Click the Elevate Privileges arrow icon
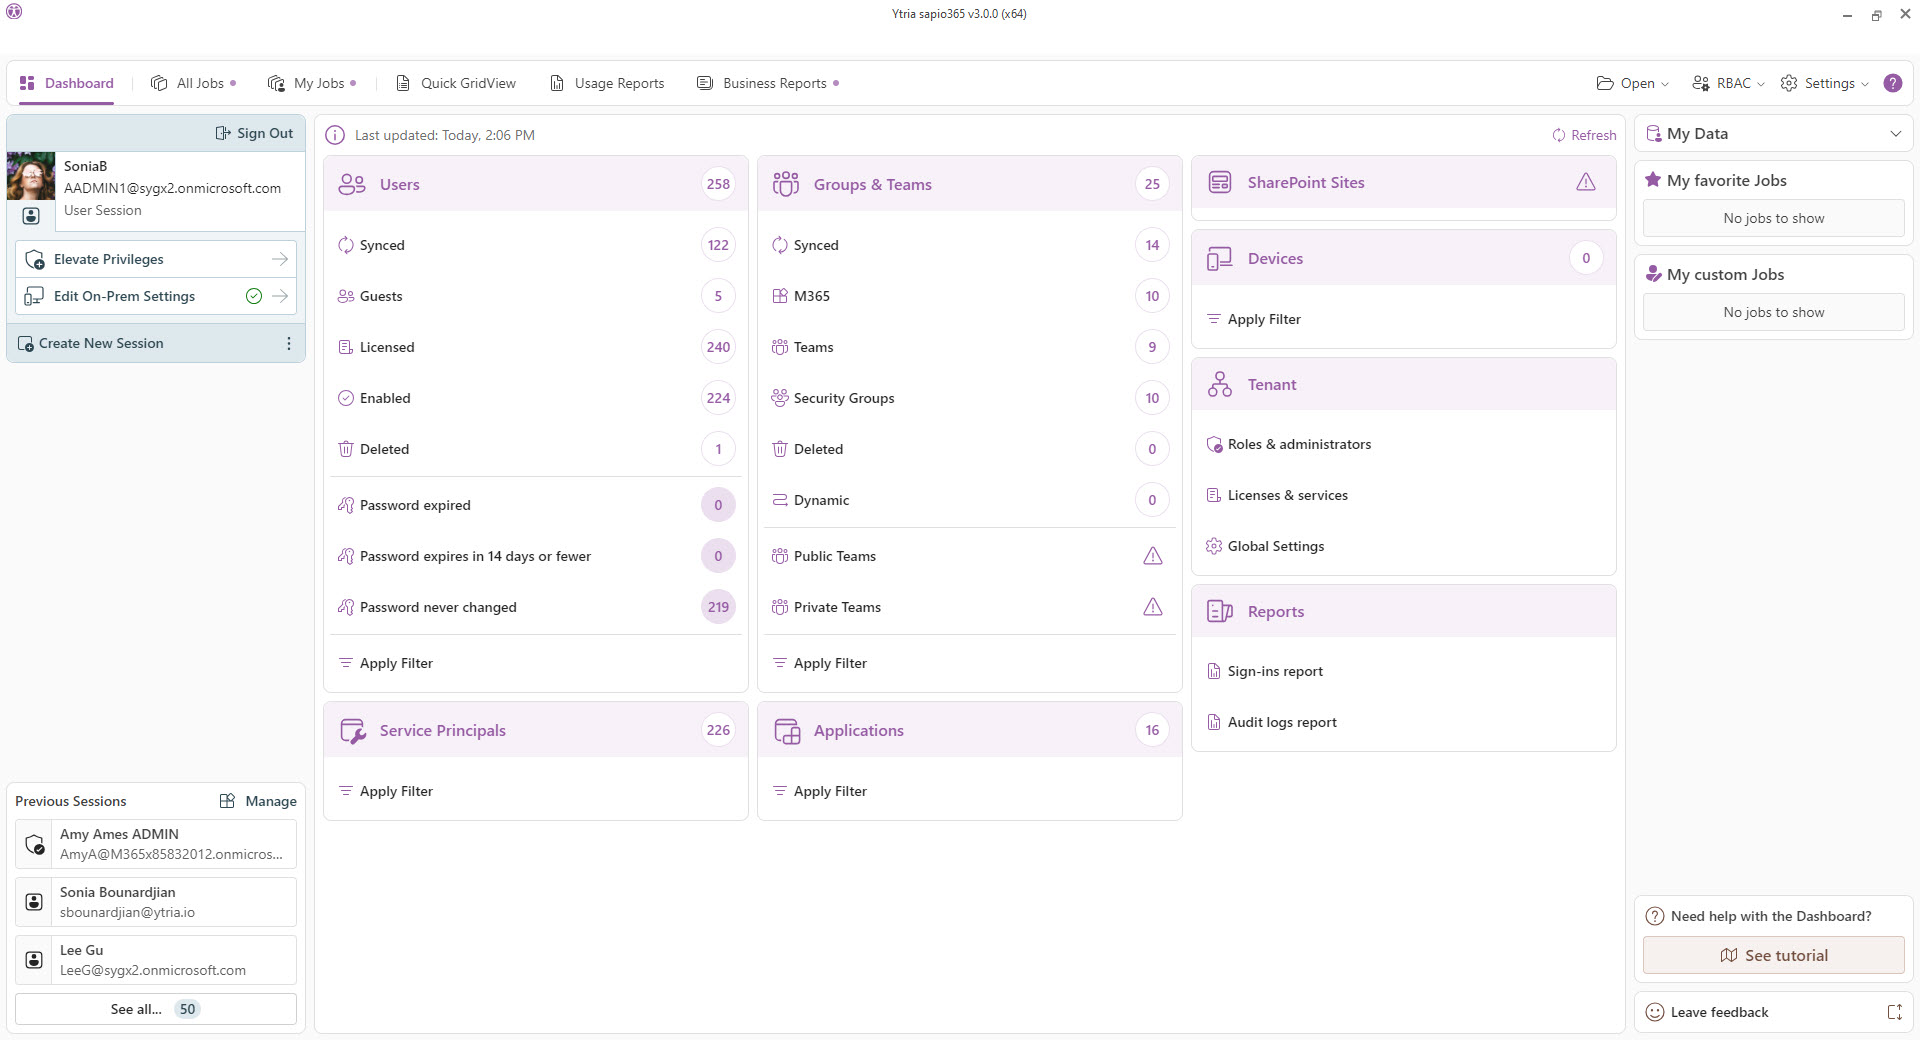Screen dimensions: 1920x1040 pyautogui.click(x=280, y=259)
